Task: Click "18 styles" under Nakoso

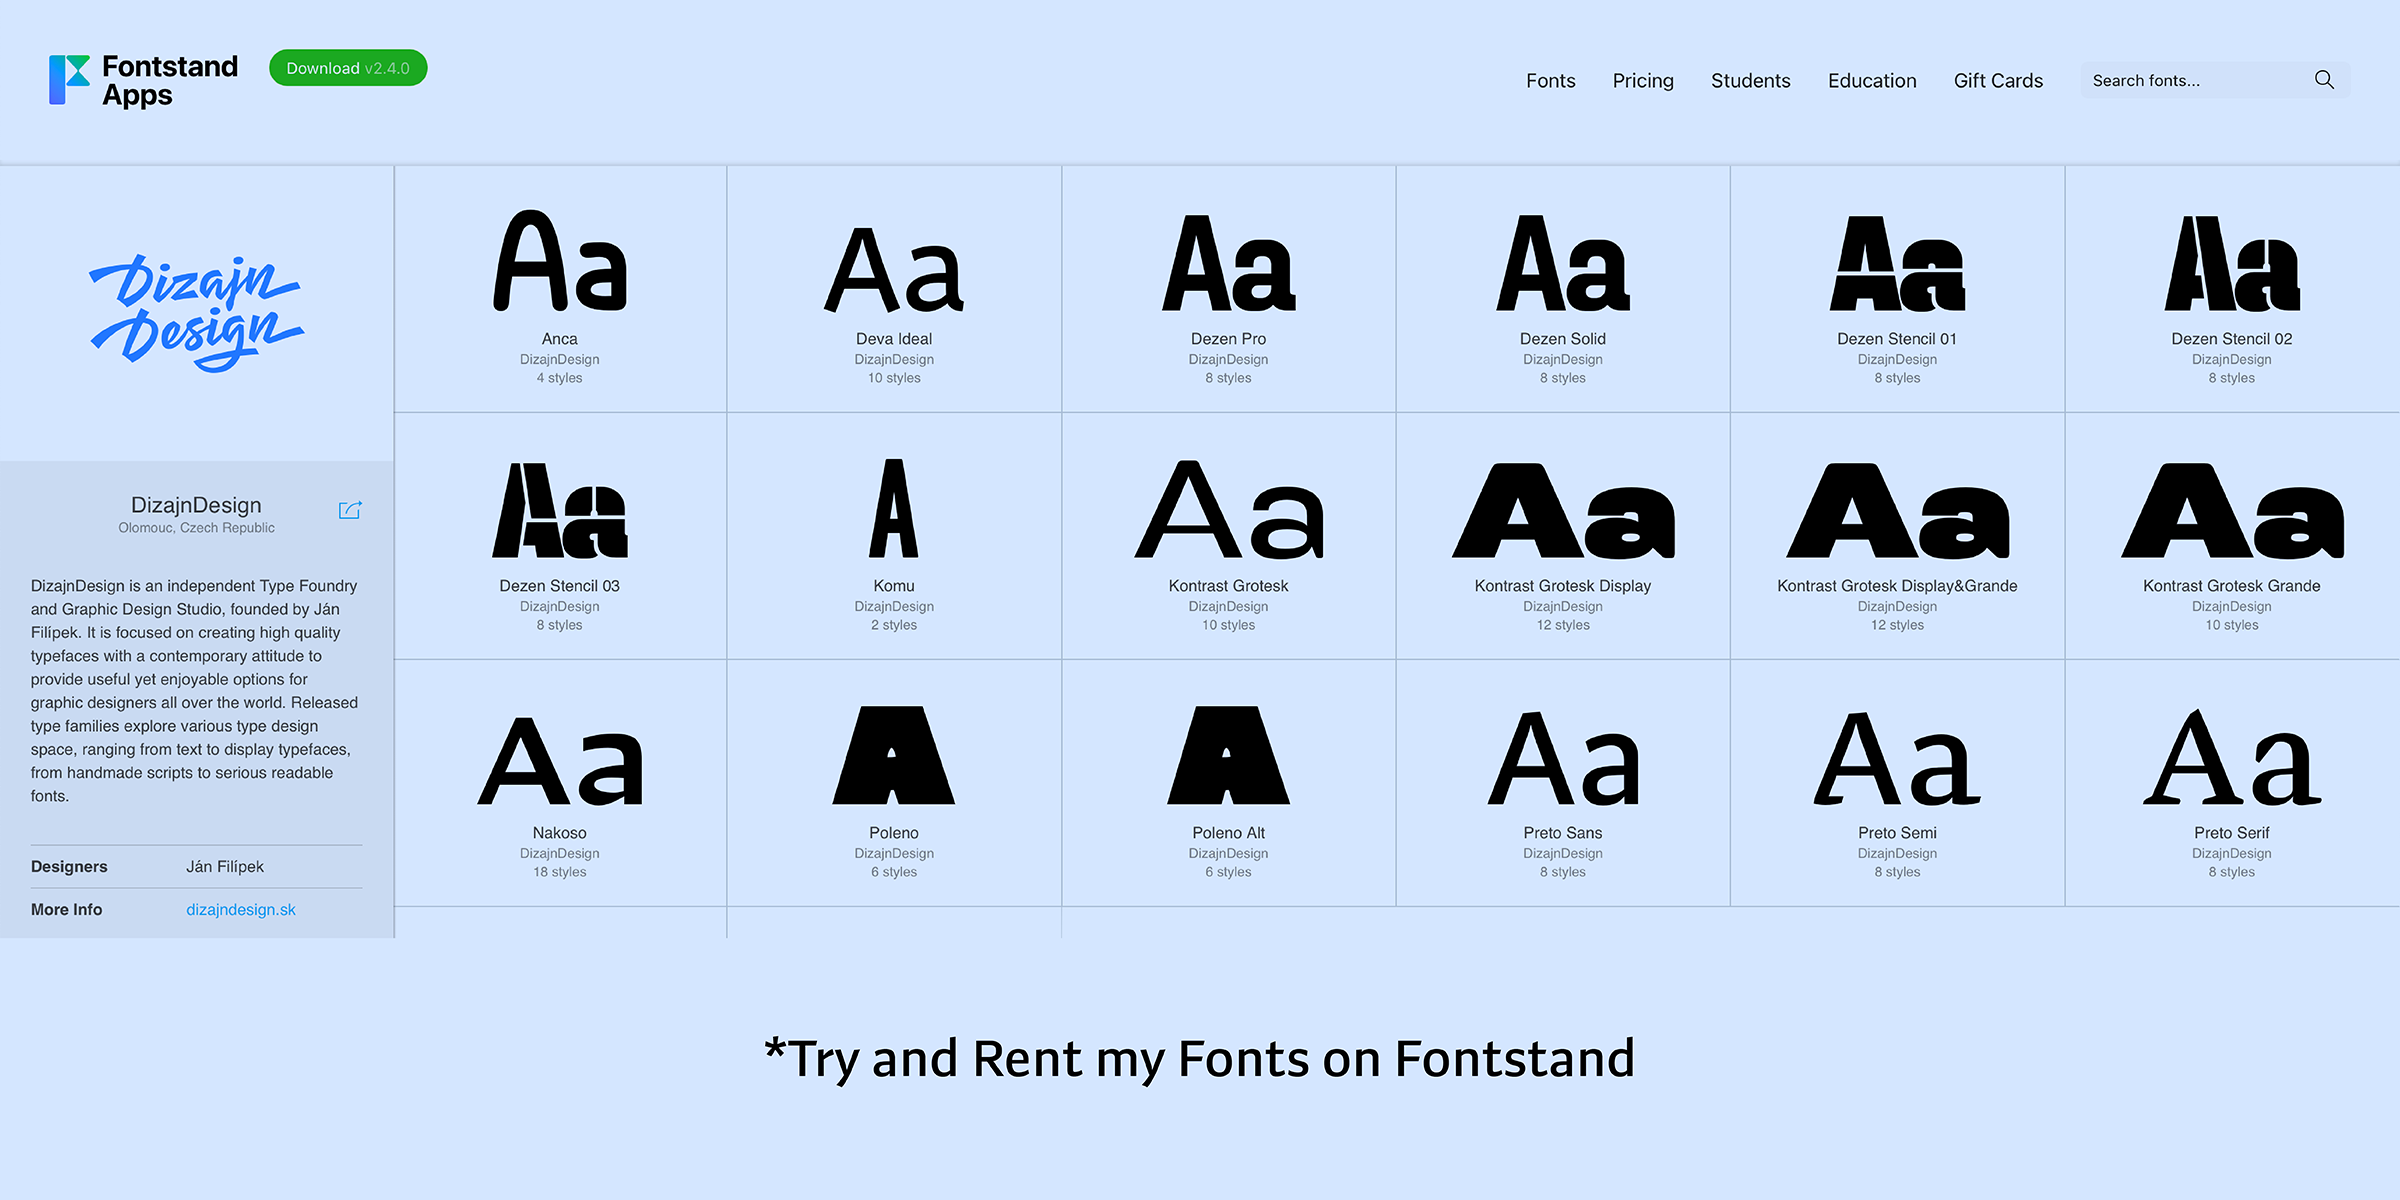Action: click(560, 872)
